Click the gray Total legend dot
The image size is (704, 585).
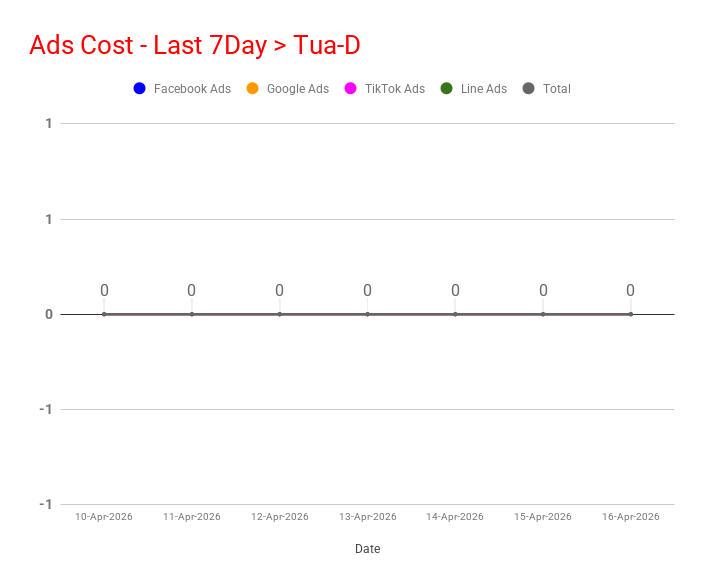pos(529,89)
